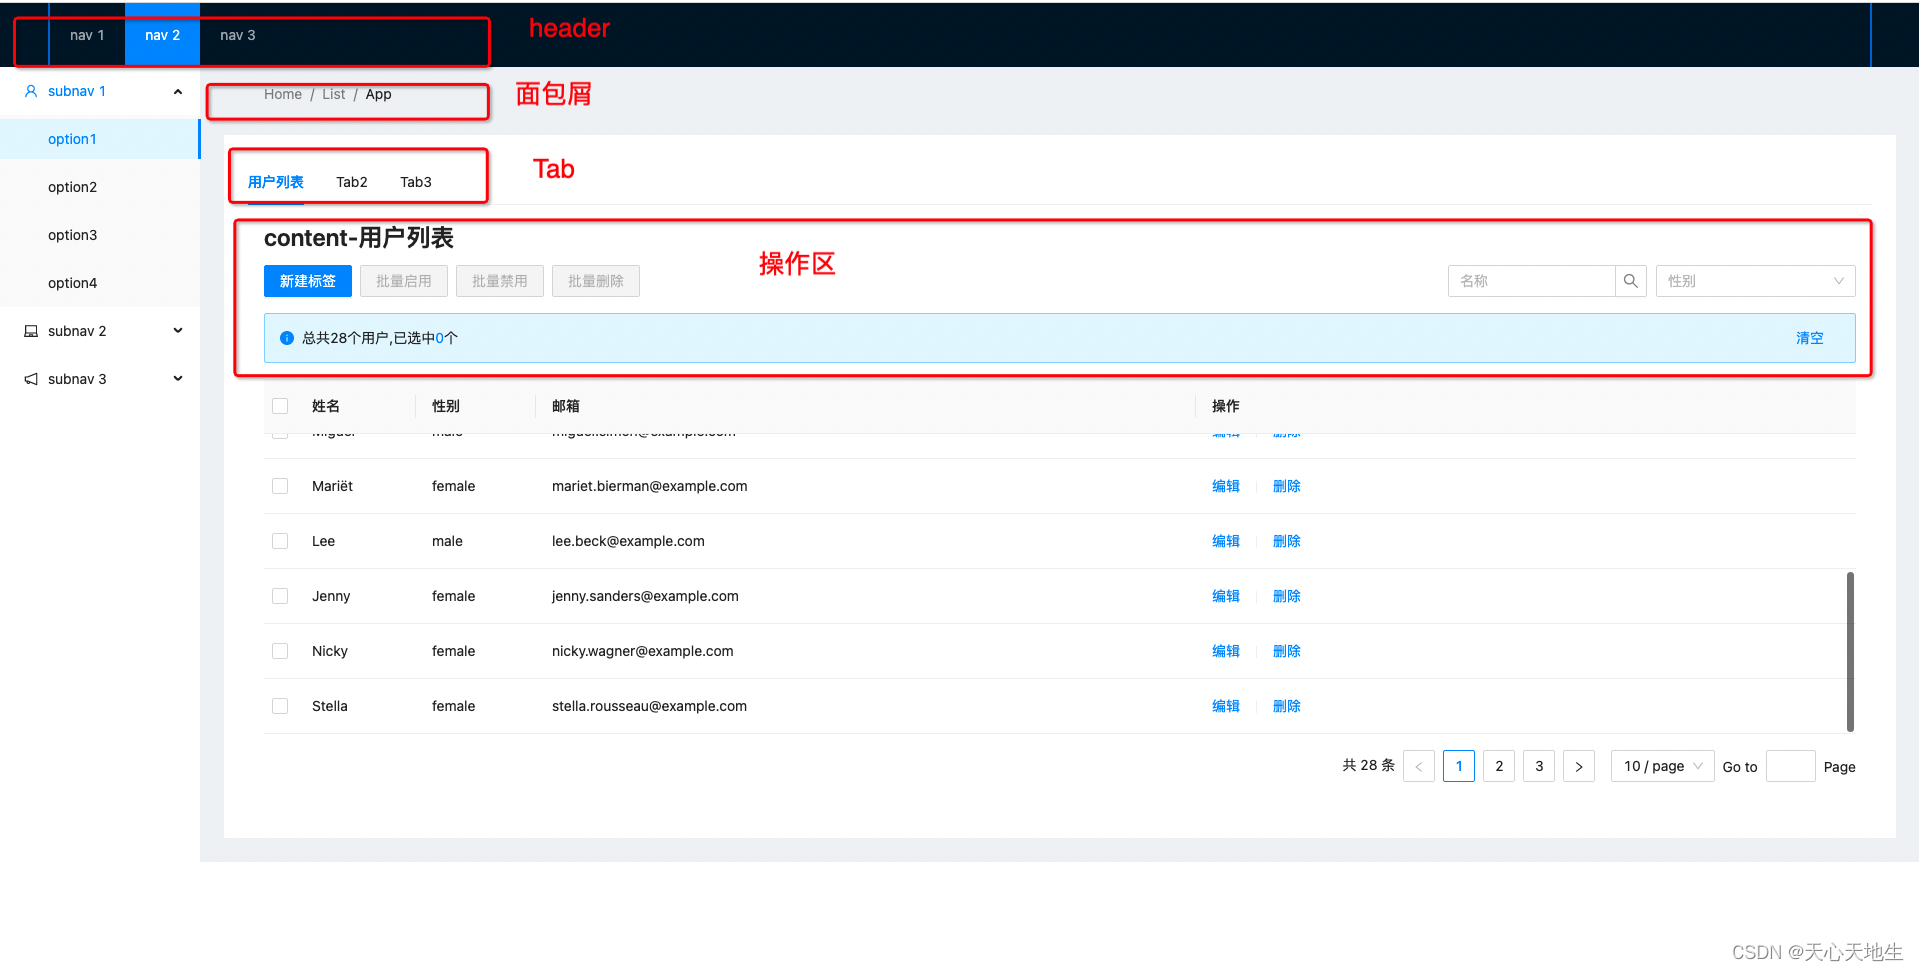Click 编辑 in Jenny's row
This screenshot has width=1919, height=971.
(x=1226, y=596)
